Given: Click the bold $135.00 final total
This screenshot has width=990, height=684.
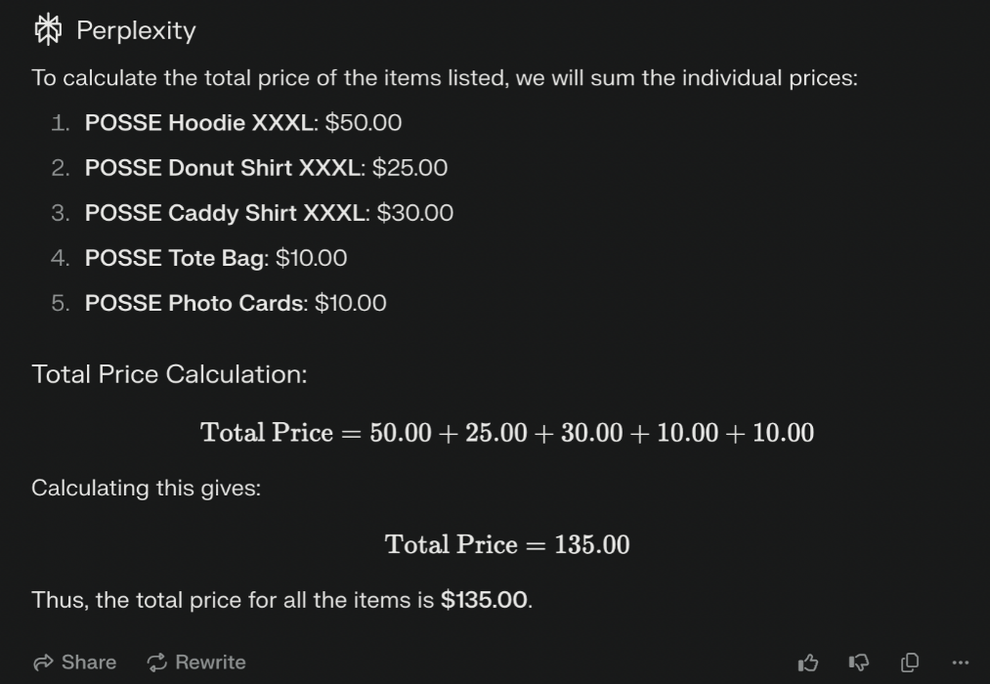Looking at the screenshot, I should tap(484, 600).
